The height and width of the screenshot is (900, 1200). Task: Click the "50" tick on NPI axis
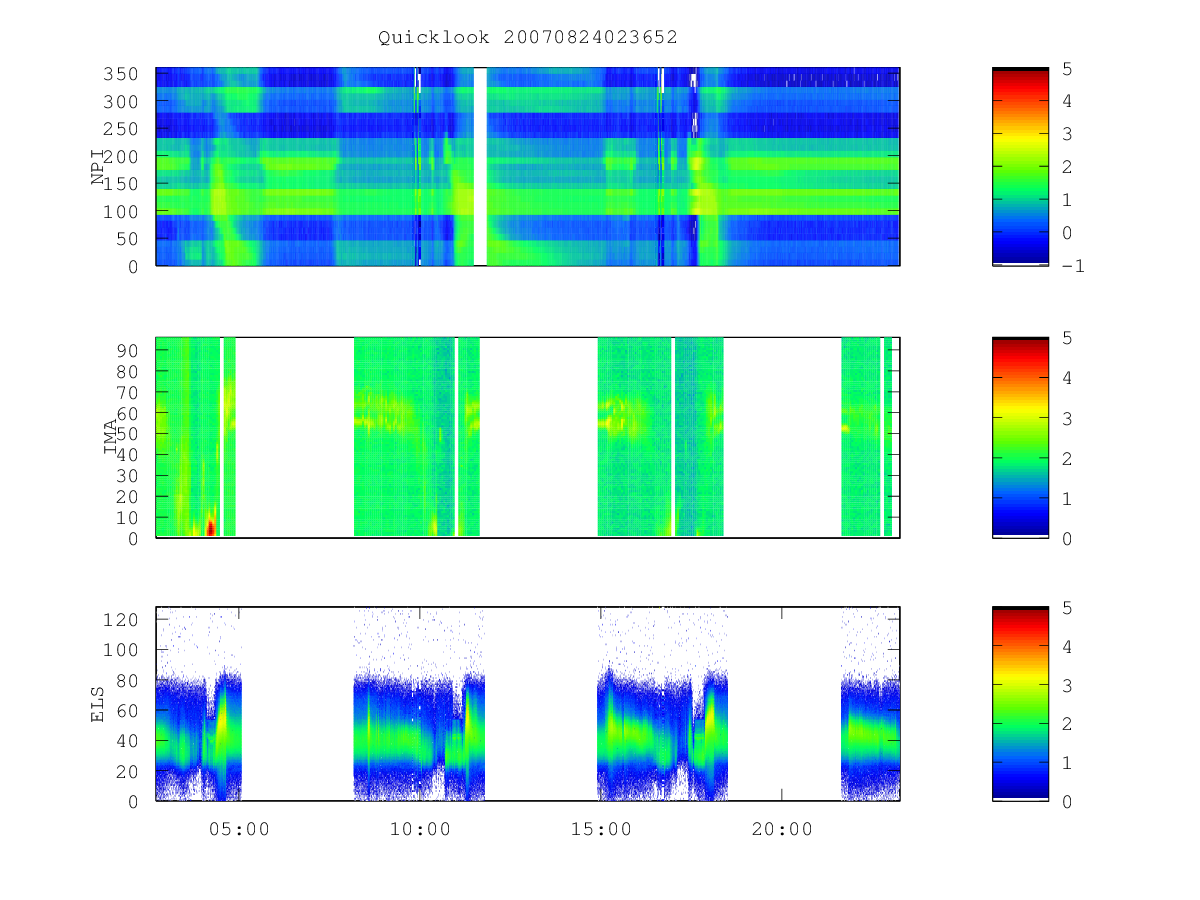(128, 239)
